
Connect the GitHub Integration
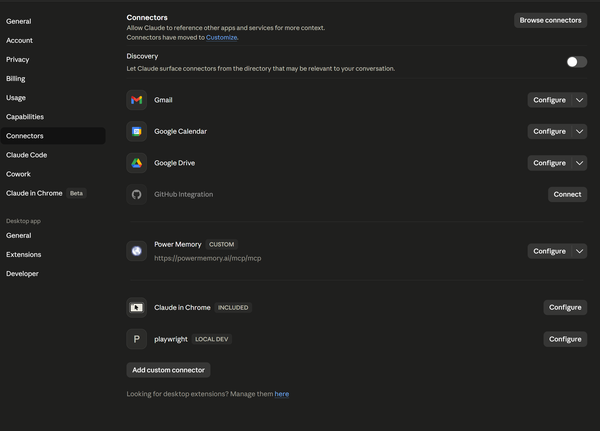(567, 194)
